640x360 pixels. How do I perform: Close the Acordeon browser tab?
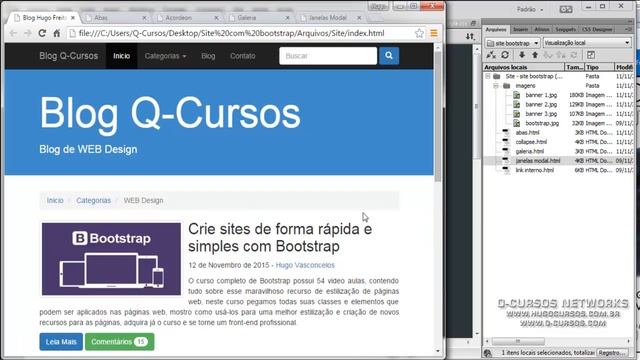click(216, 18)
